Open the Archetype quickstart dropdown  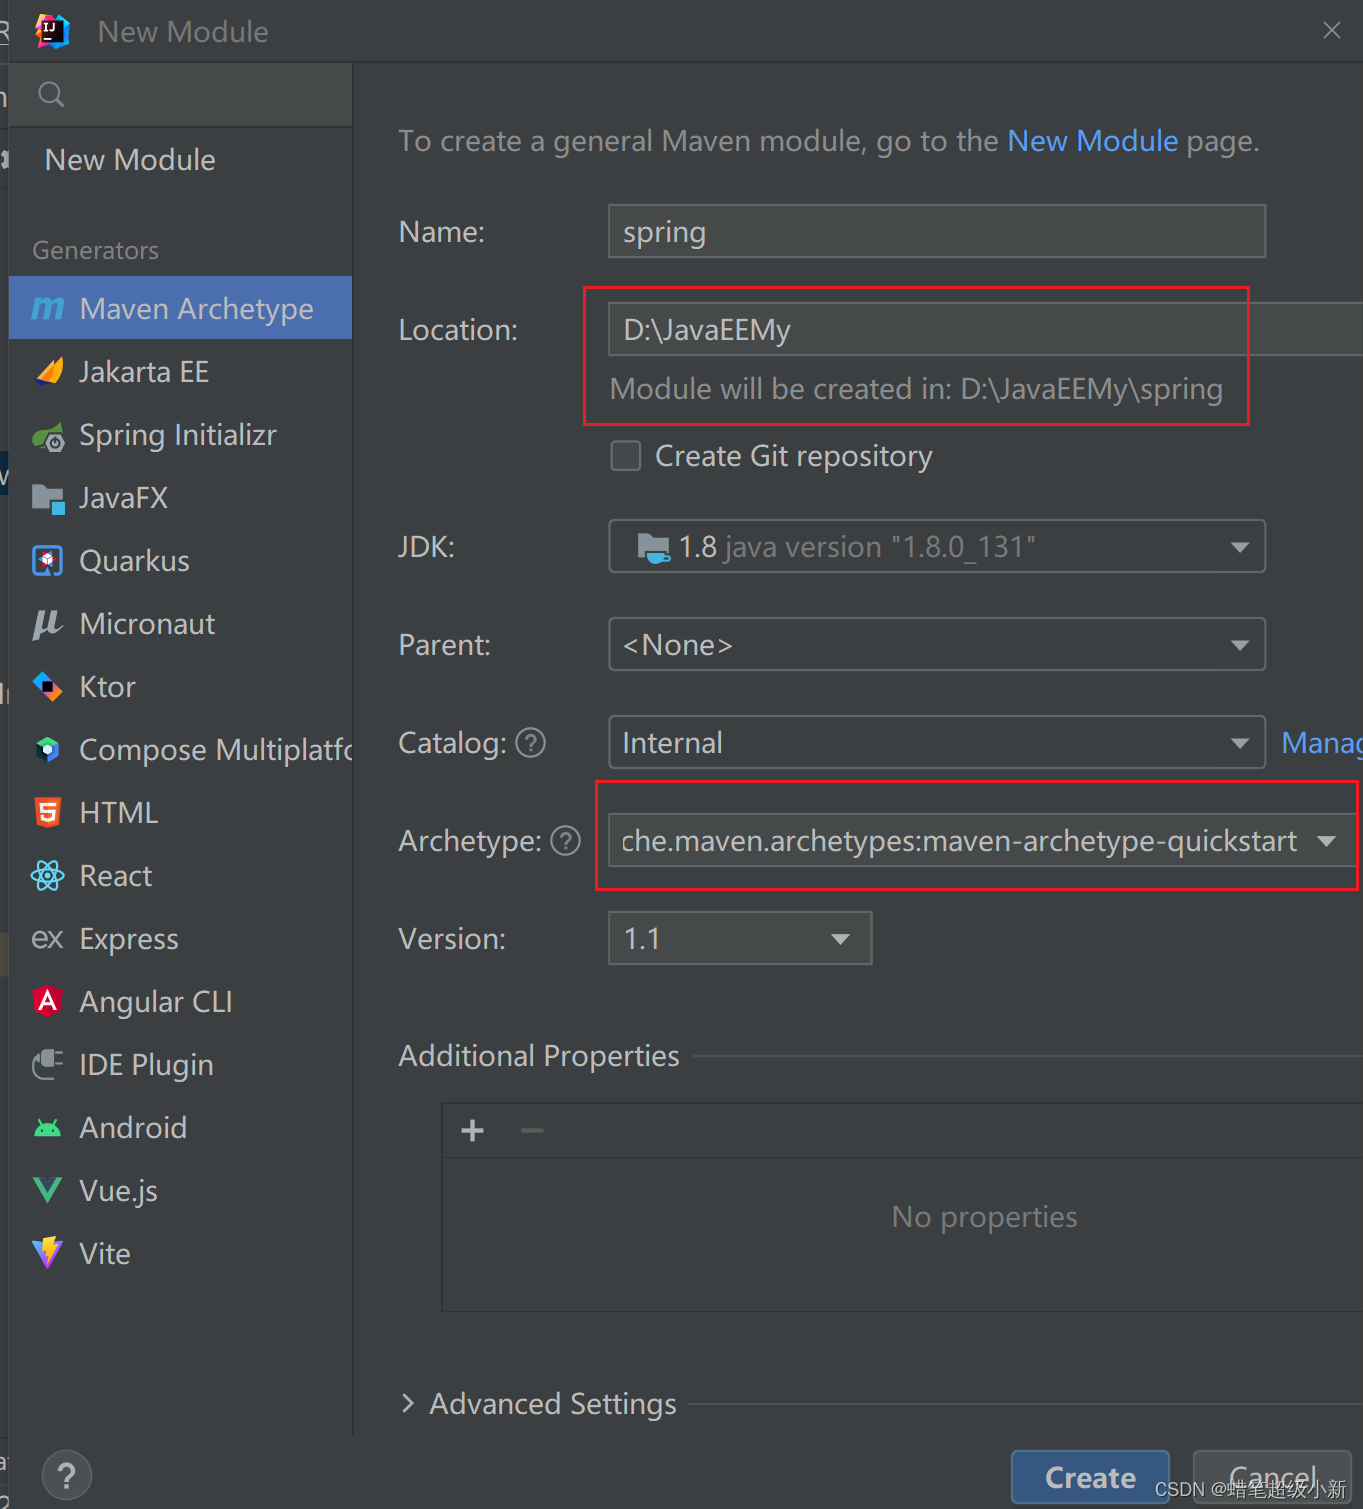(x=981, y=840)
